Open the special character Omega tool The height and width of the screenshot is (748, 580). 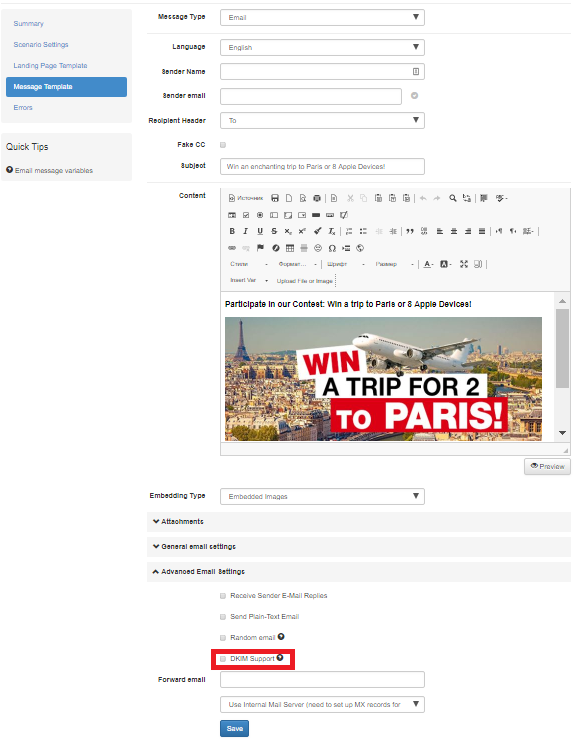click(332, 248)
